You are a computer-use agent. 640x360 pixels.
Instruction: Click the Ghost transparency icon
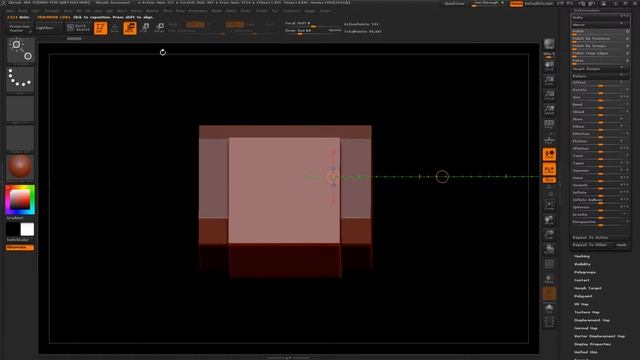[549, 293]
